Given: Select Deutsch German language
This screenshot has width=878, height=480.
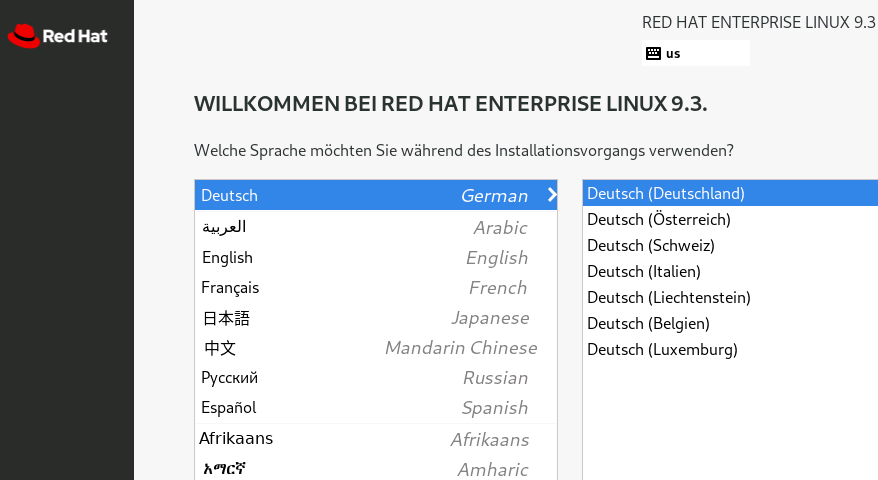Looking at the screenshot, I should point(375,196).
